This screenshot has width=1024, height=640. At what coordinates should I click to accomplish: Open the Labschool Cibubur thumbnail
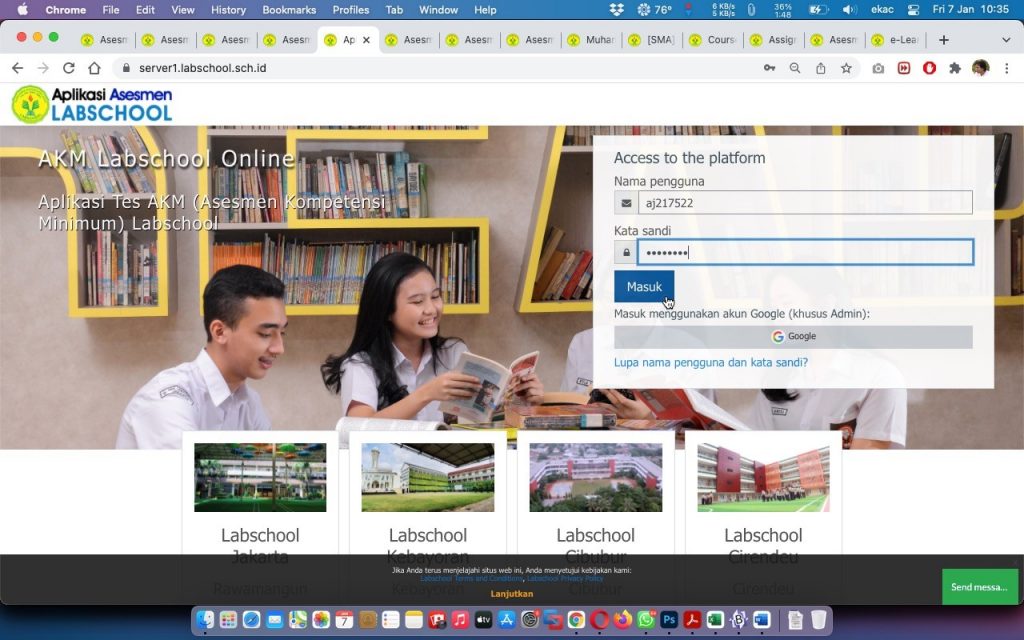[596, 477]
